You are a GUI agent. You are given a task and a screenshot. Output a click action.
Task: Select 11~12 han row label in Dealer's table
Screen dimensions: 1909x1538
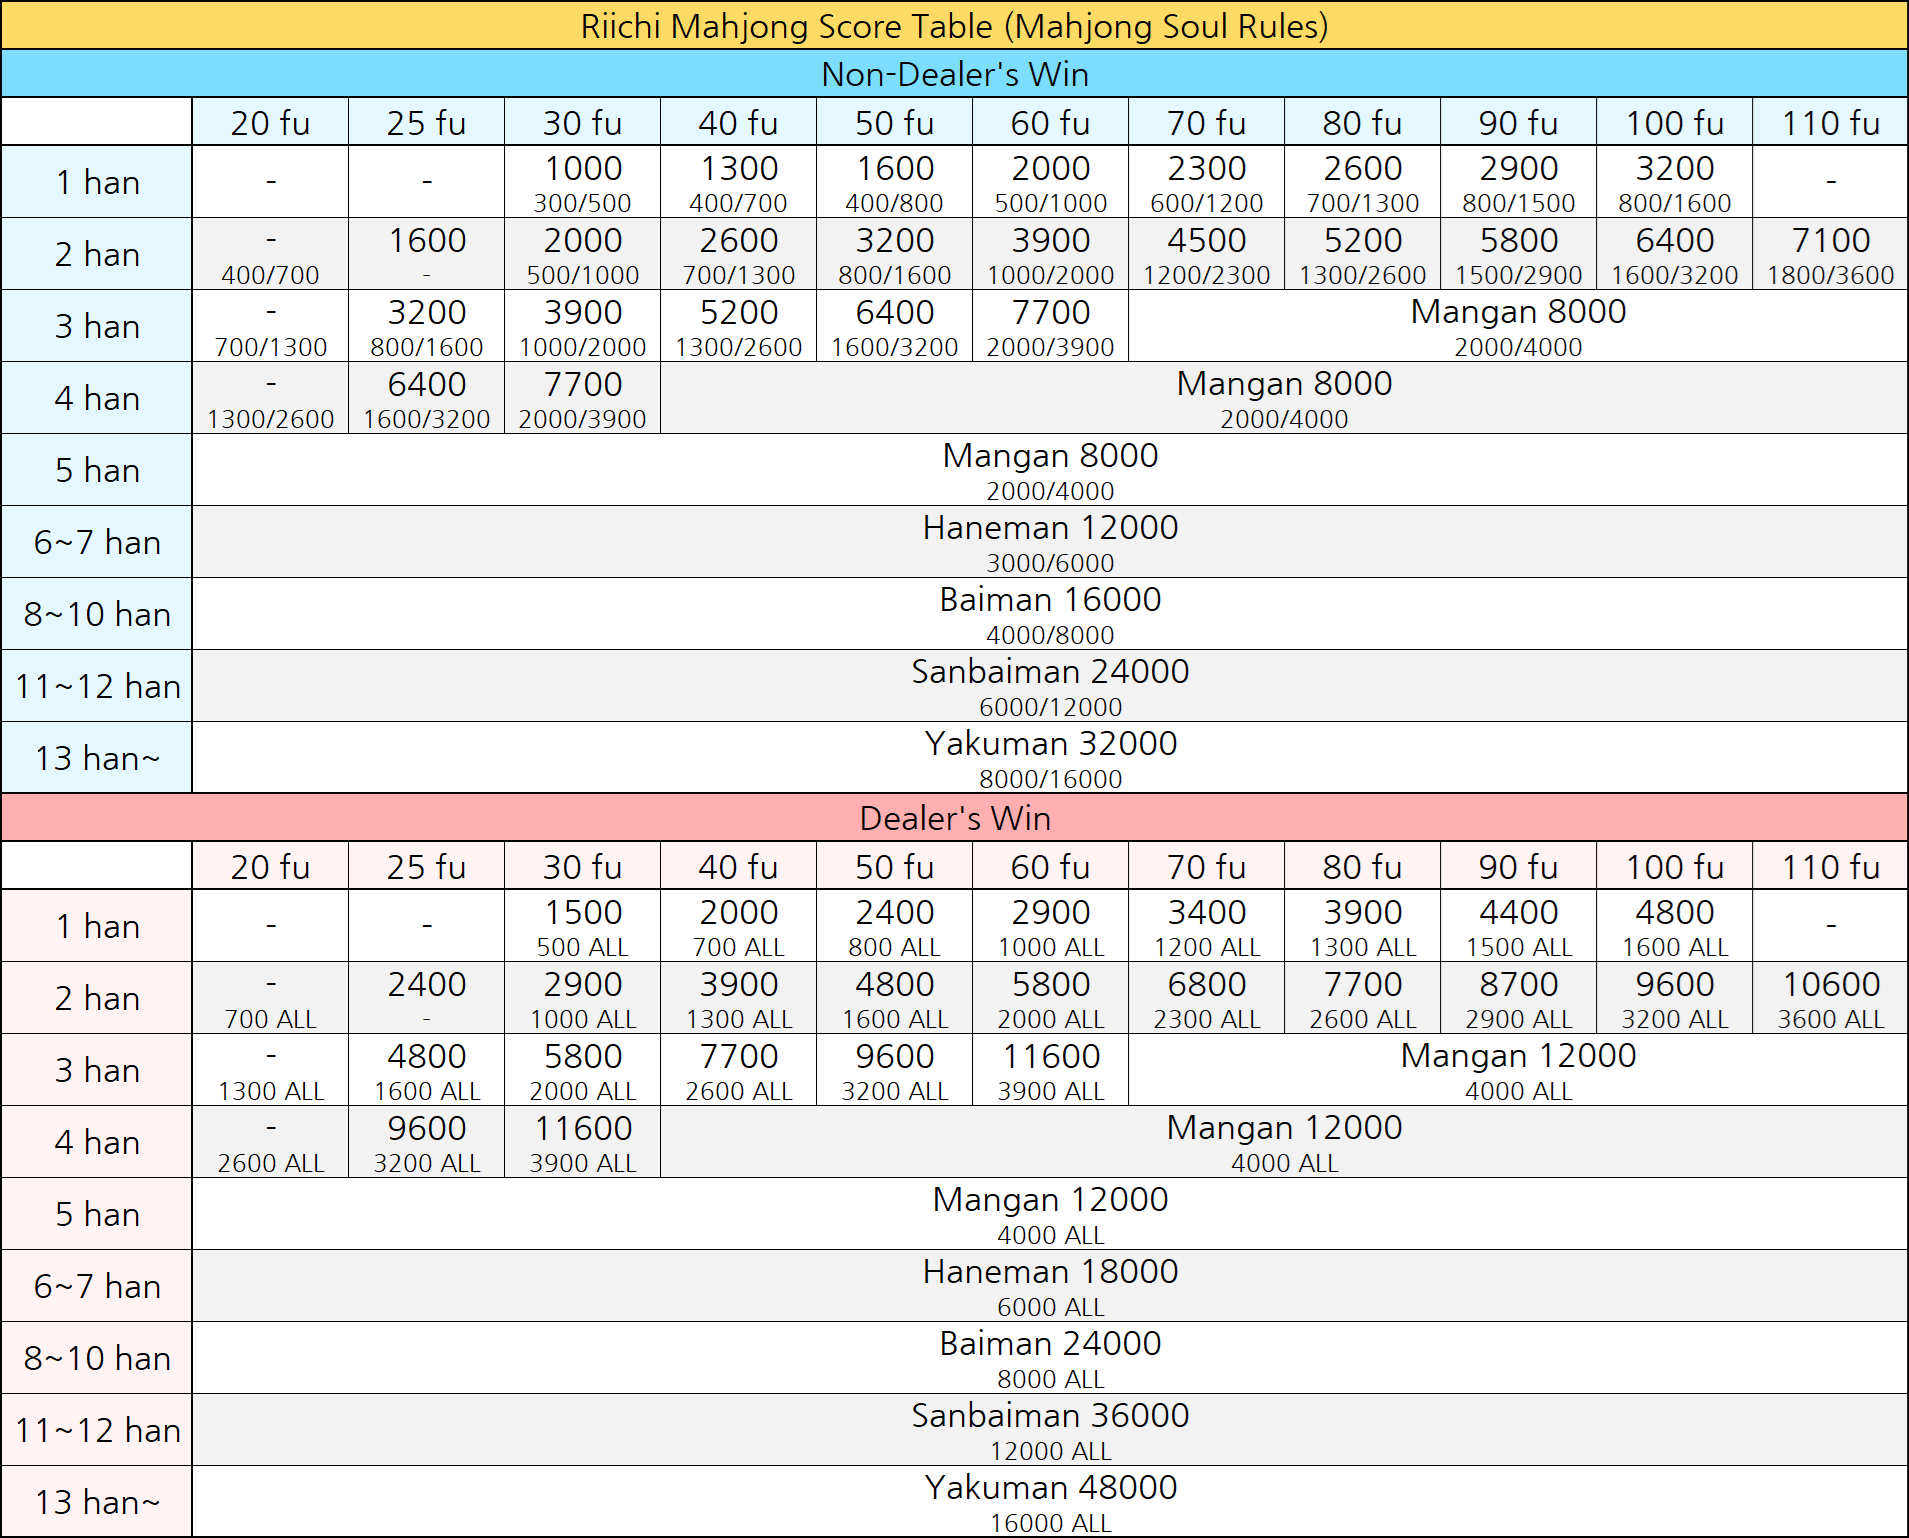[x=97, y=1430]
